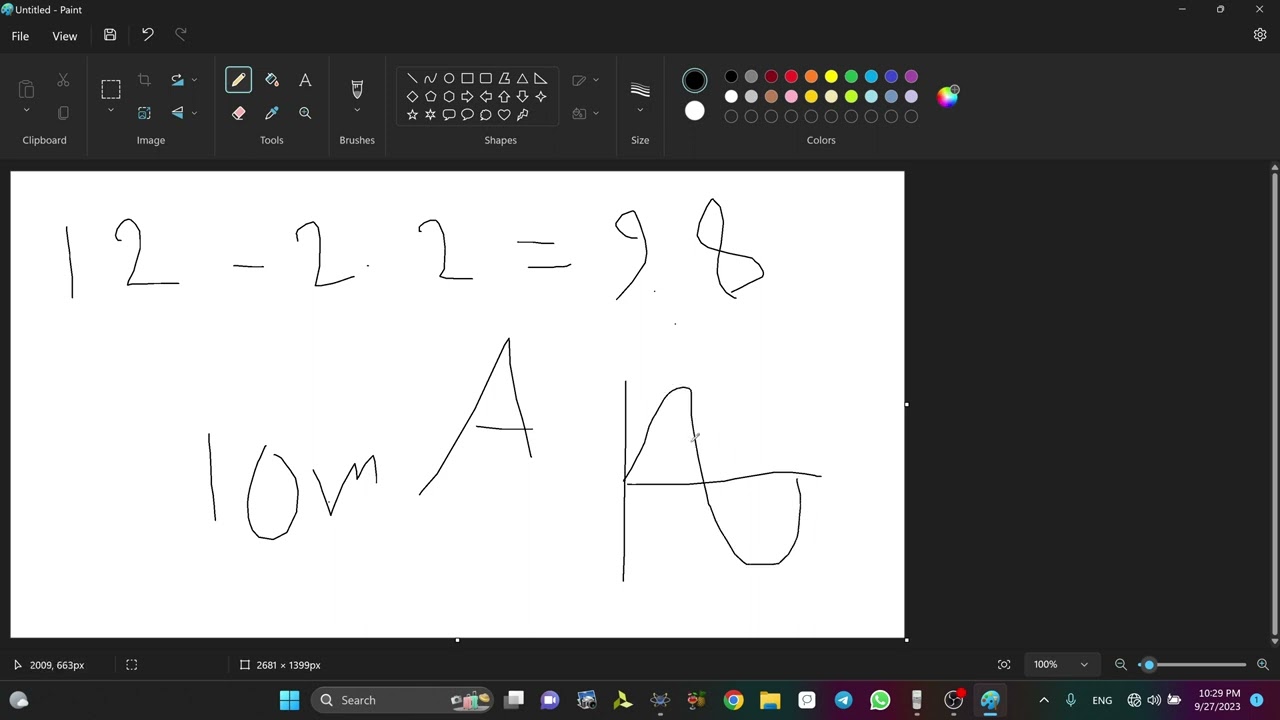Click the Size line-thickness icon
The height and width of the screenshot is (720, 1280).
[640, 90]
